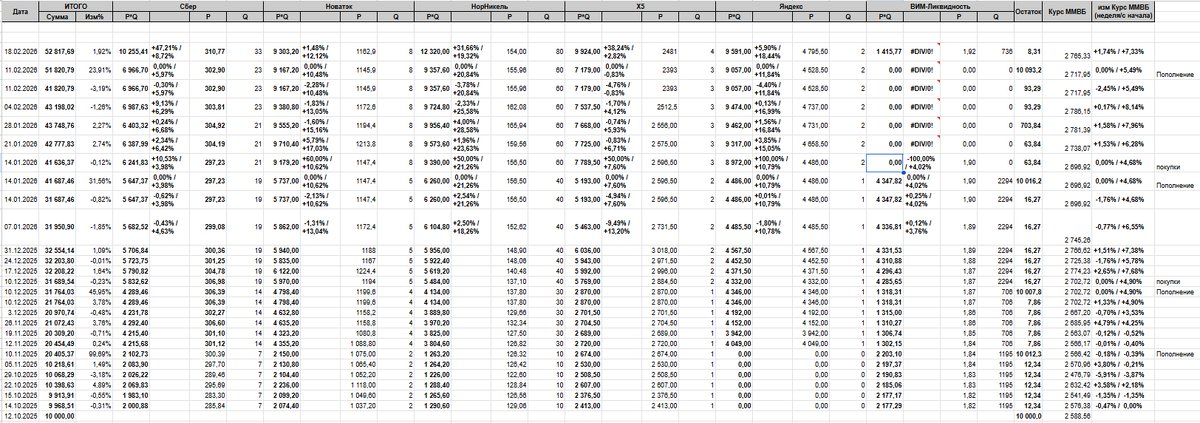Viewport: 1200px width, 423px height.
Task: Click the ИТОГО header cell
Action: (x=78, y=5)
